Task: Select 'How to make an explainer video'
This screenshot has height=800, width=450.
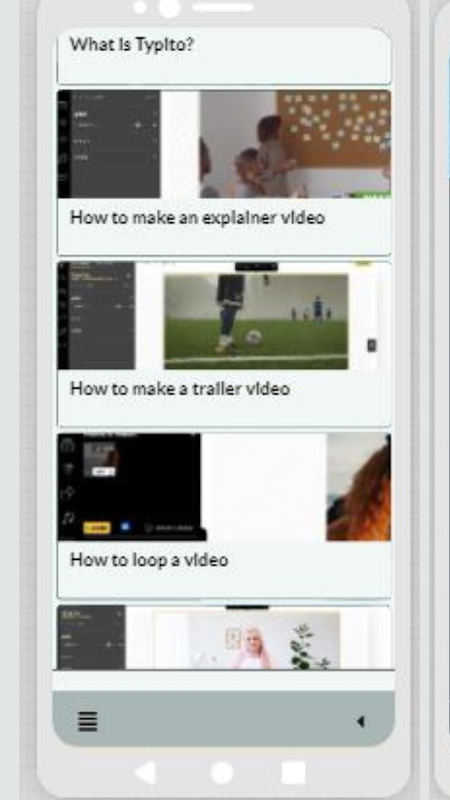Action: point(197,217)
